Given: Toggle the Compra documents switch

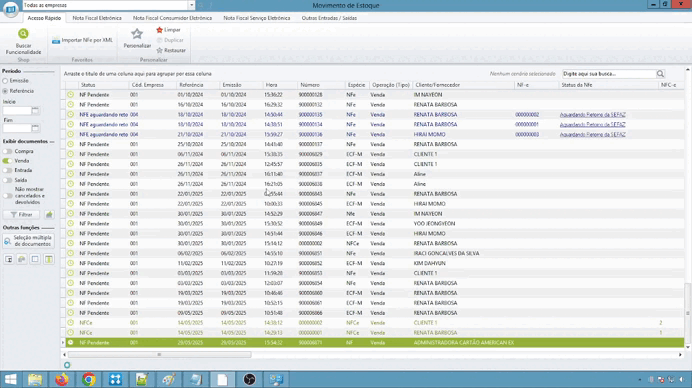Looking at the screenshot, I should pos(7,151).
